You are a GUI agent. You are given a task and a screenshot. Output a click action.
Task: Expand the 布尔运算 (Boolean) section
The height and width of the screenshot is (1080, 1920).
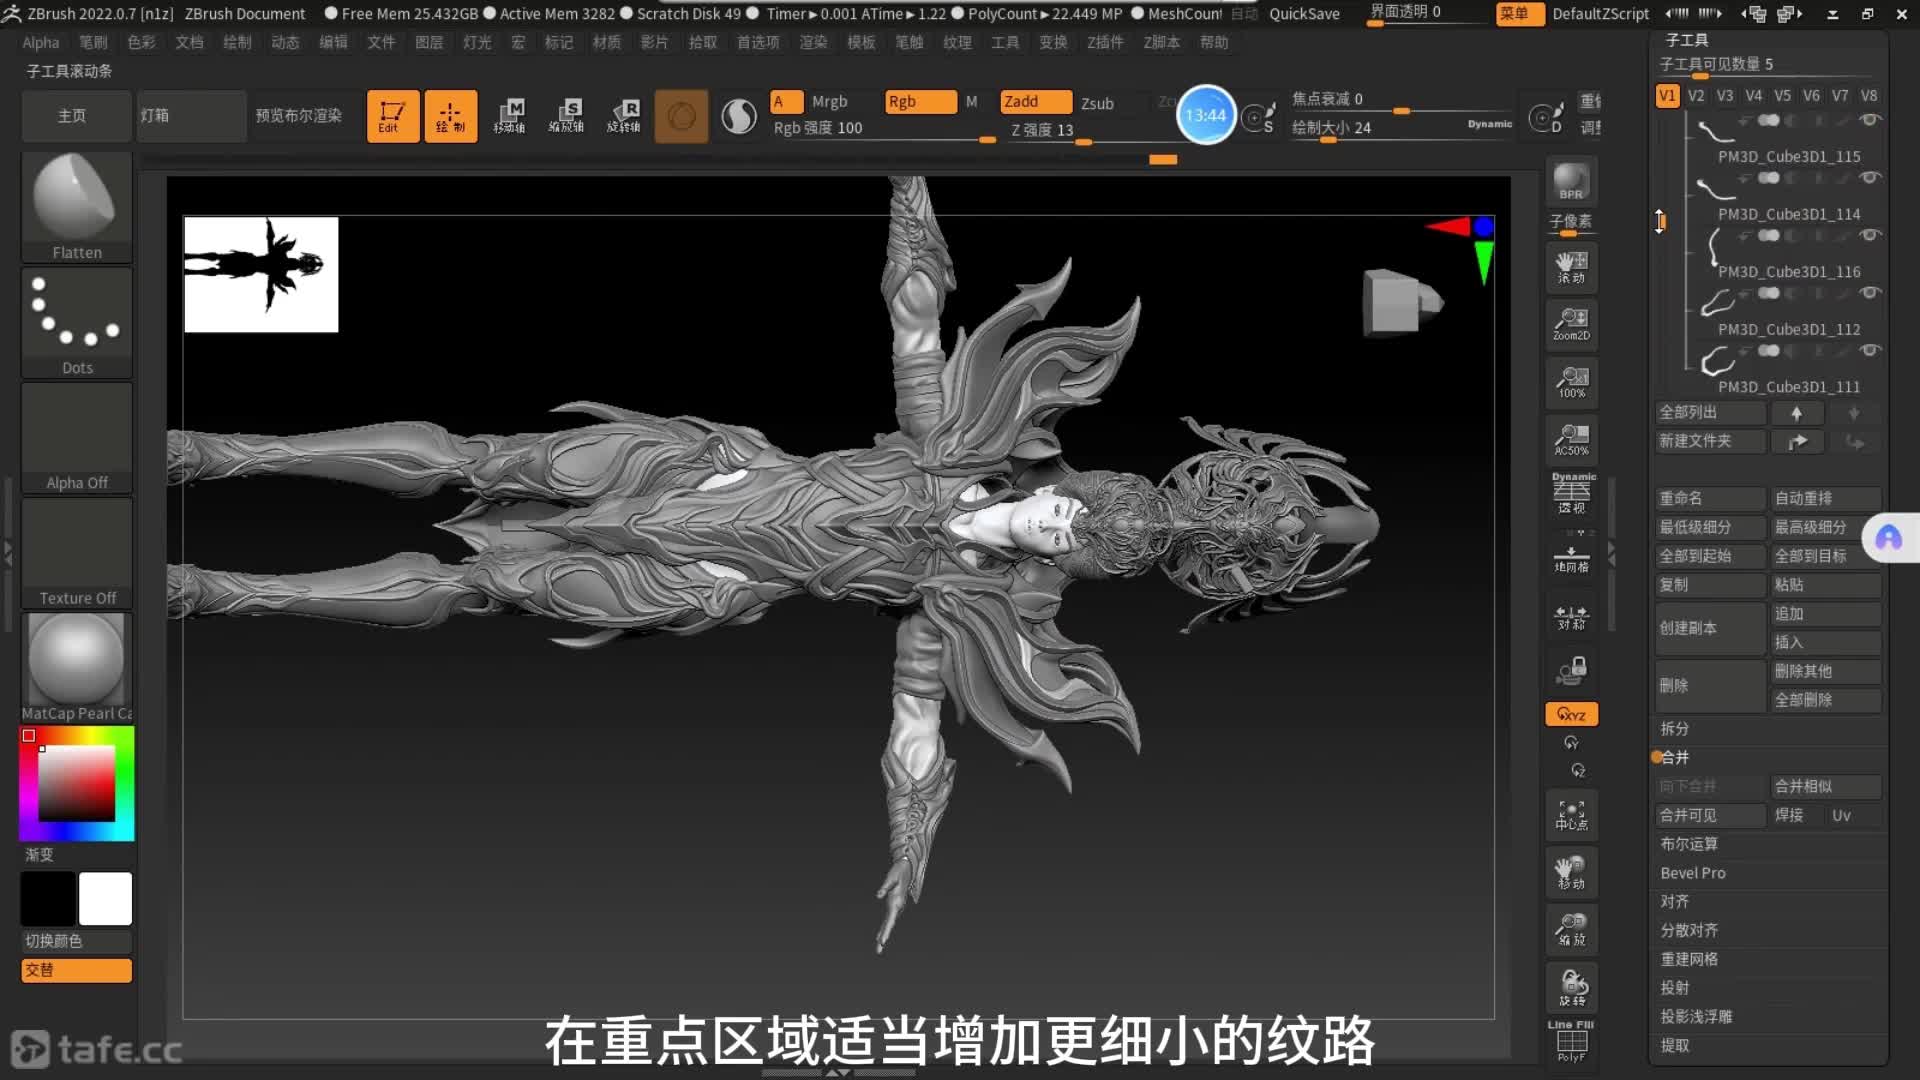pyautogui.click(x=1689, y=844)
